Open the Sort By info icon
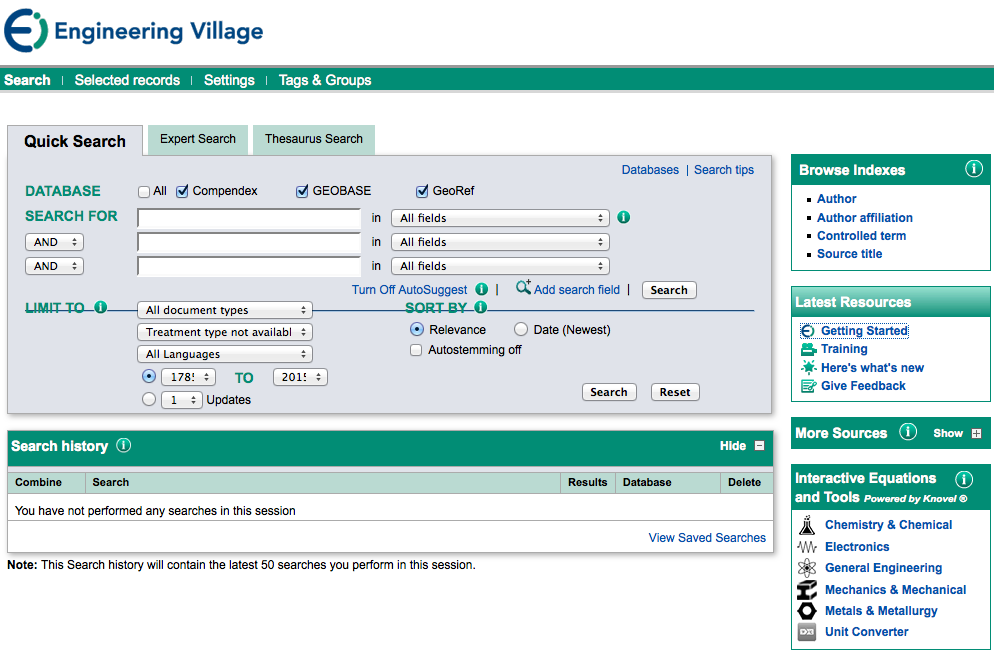 click(481, 307)
